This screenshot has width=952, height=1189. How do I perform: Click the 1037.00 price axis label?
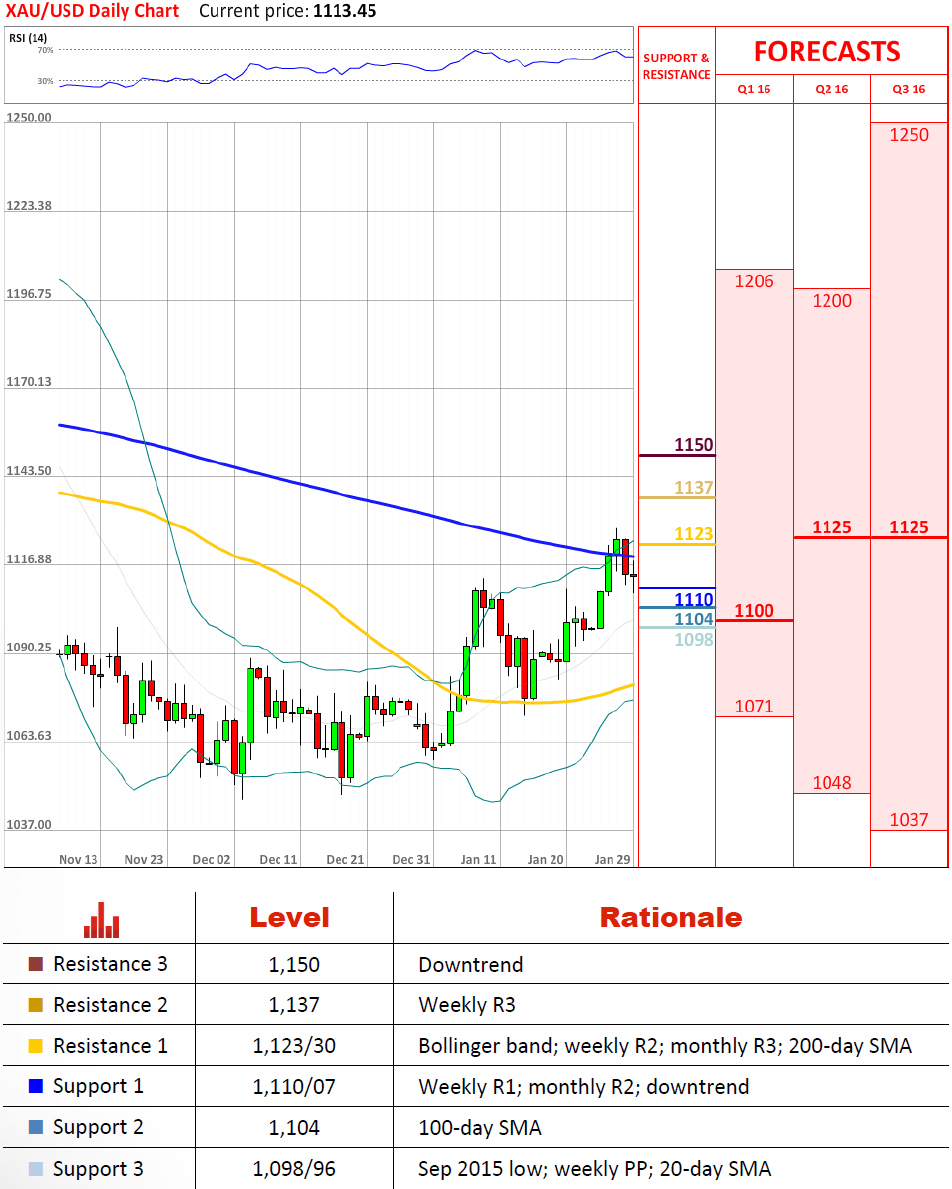[29, 824]
